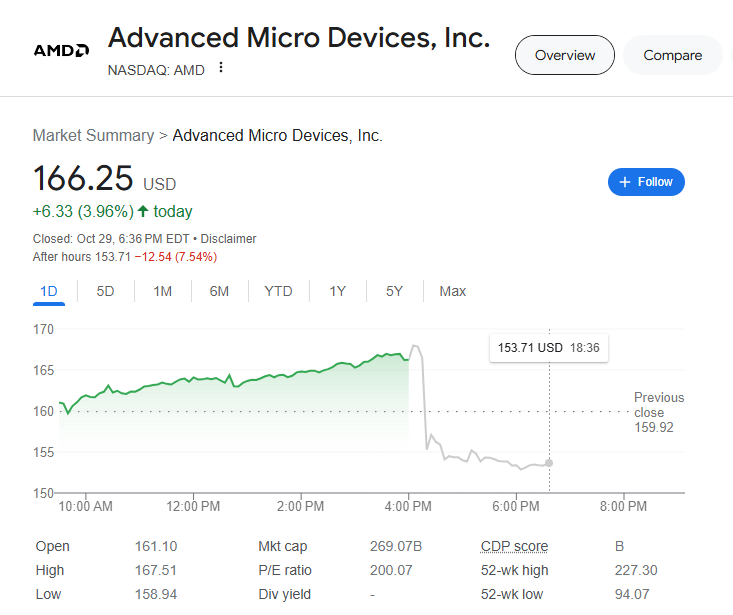Viewport: 733px width, 615px height.
Task: Switch chart to 5D range
Action: pyautogui.click(x=105, y=292)
